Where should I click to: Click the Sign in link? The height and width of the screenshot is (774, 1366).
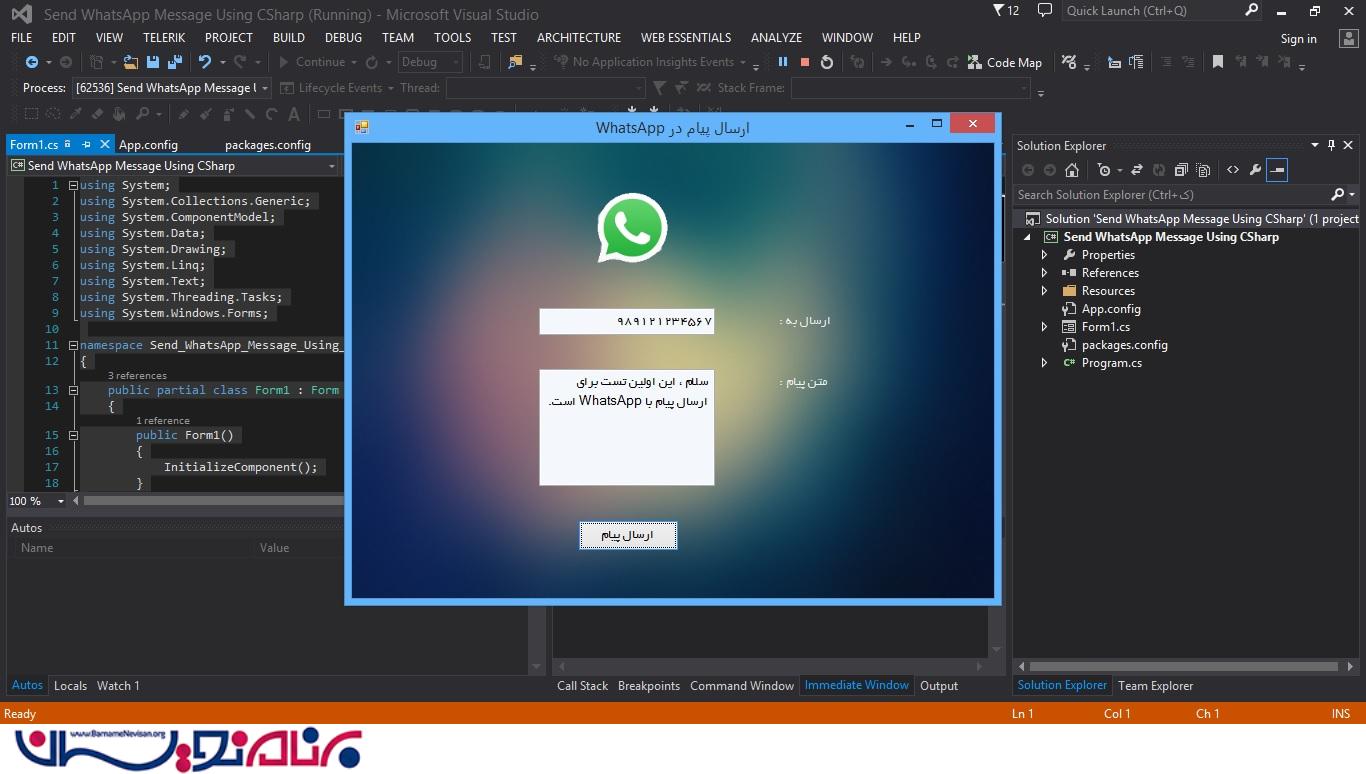tap(1298, 39)
